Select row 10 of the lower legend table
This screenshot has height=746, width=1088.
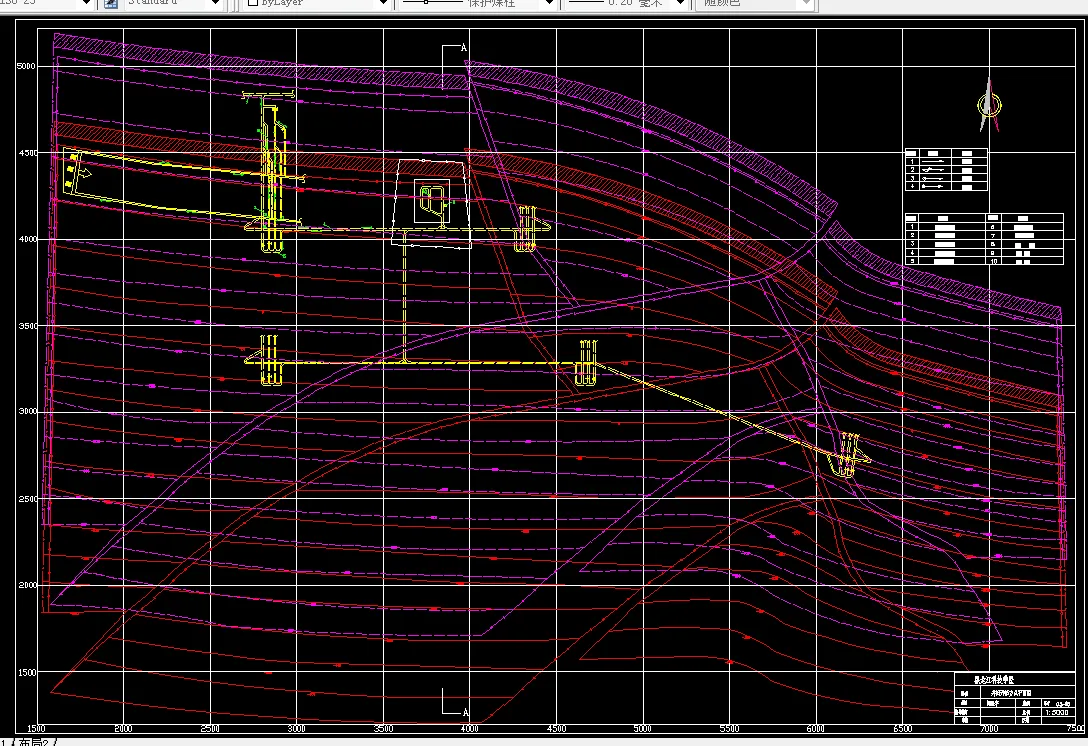click(x=1024, y=261)
